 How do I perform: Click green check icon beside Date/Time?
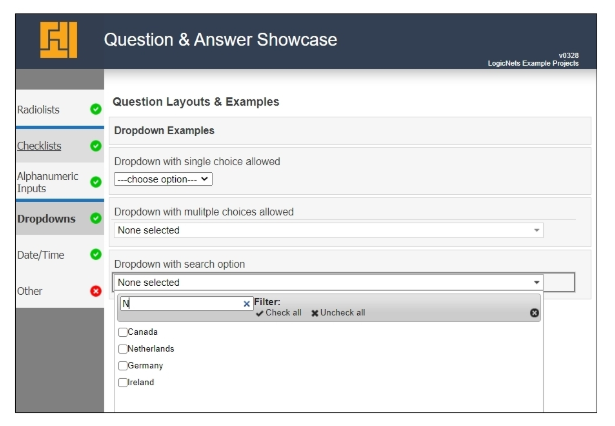tap(96, 255)
